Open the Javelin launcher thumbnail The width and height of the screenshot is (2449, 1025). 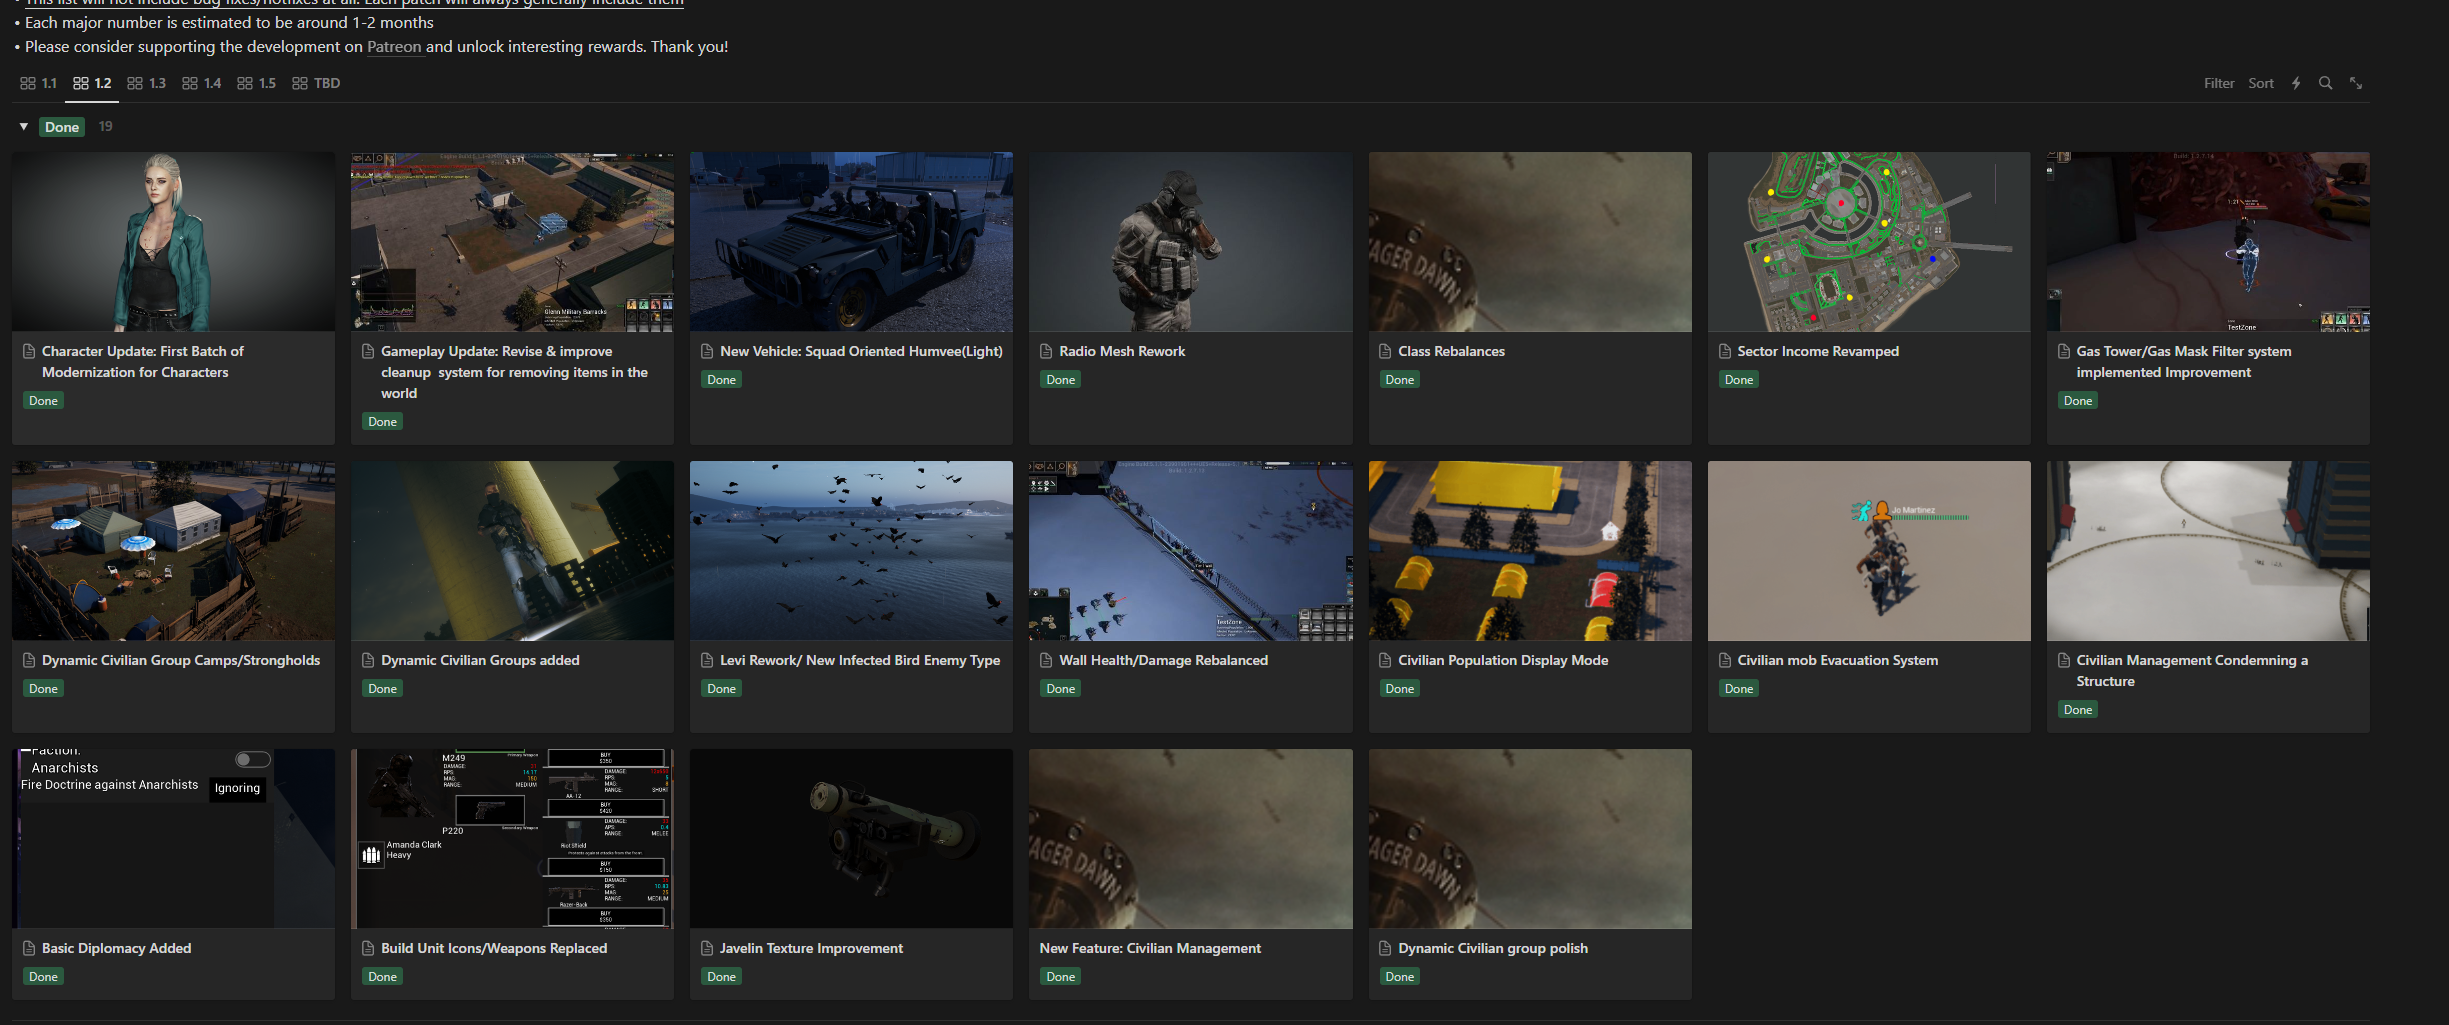pyautogui.click(x=851, y=838)
